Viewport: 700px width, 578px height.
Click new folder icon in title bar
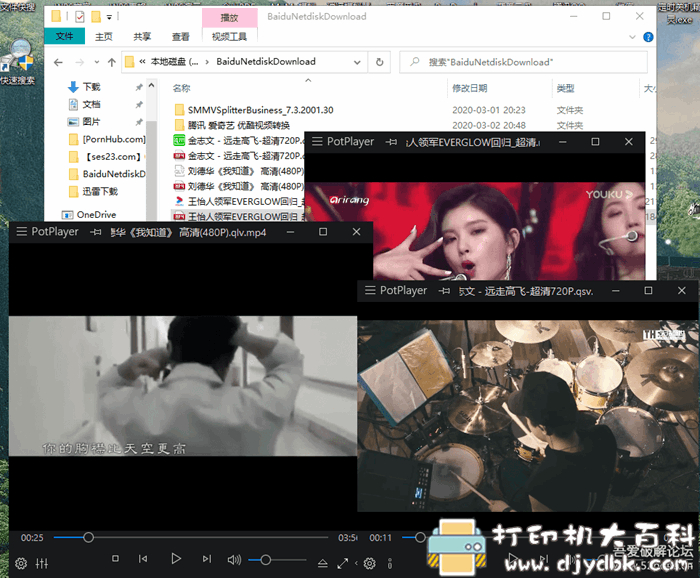coord(96,17)
